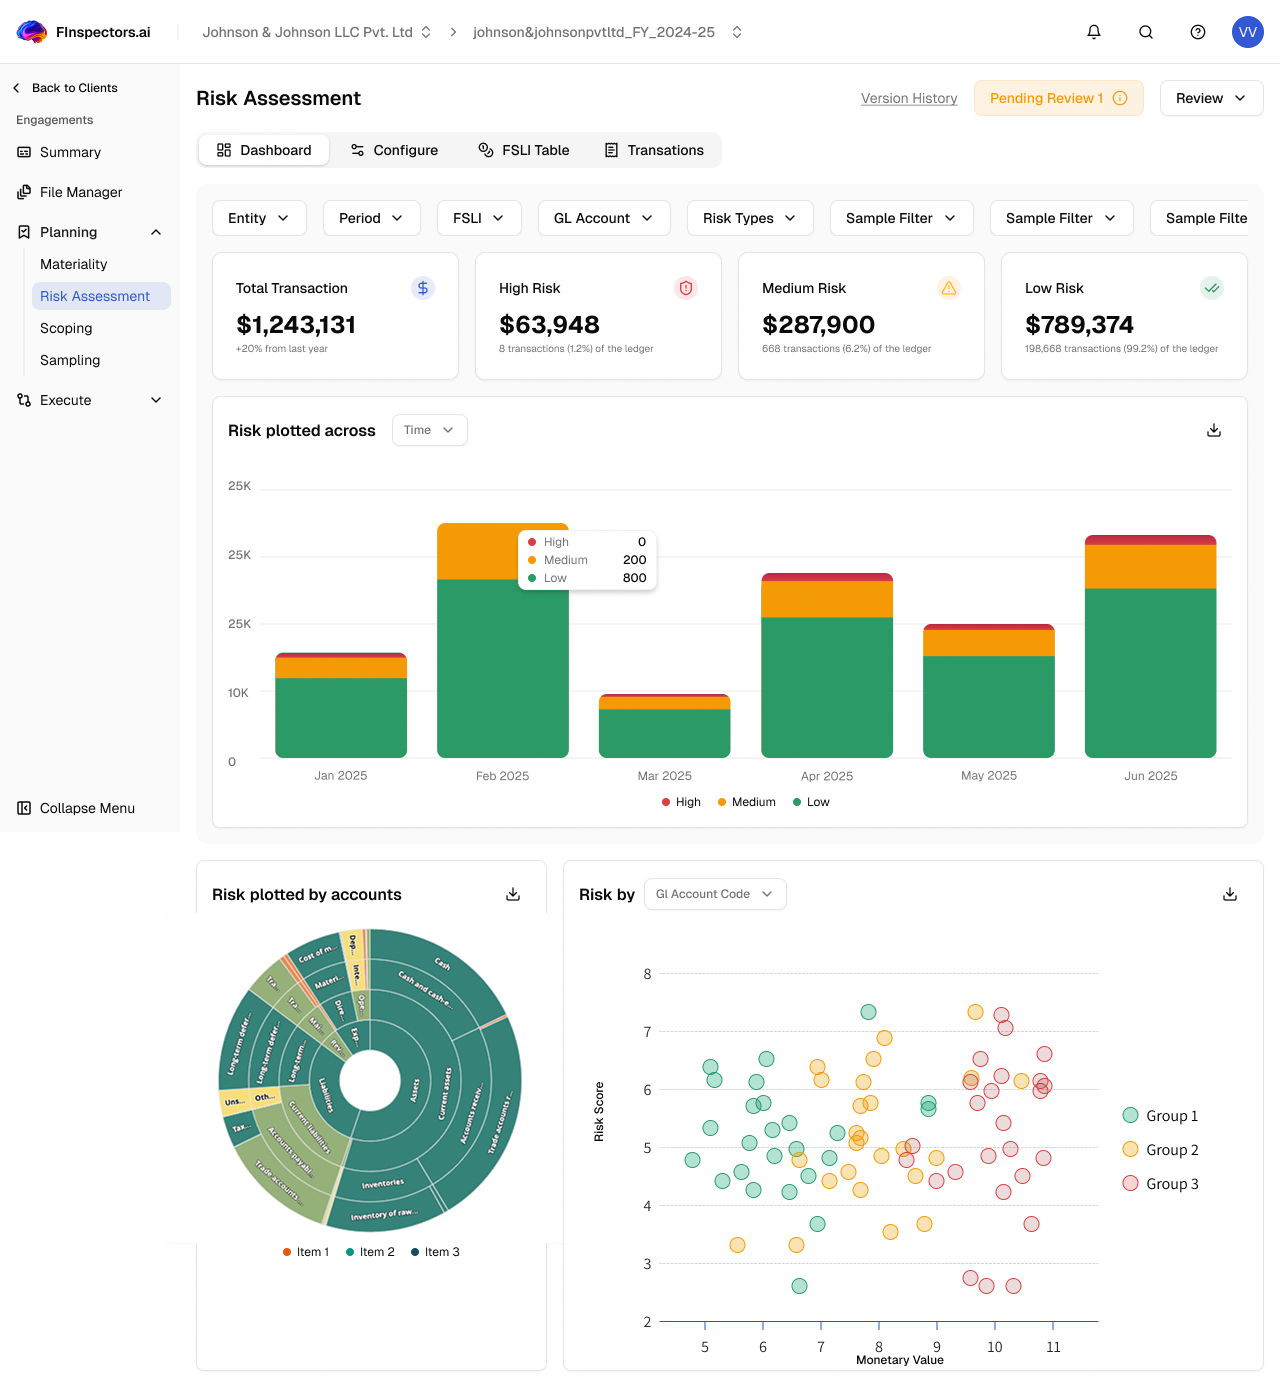Open the Period filter dropdown
1280x1387 pixels.
click(x=371, y=218)
